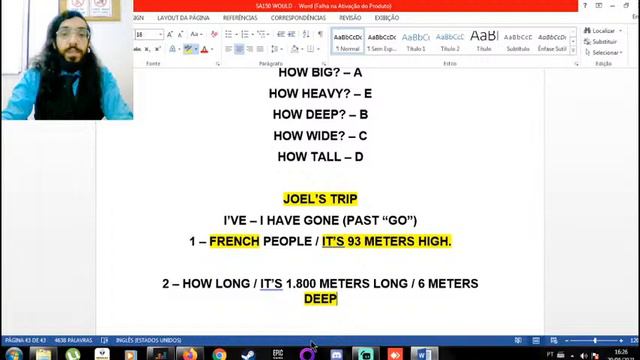640x360 pixels.
Task: Open font color dropdown arrow
Action: 212,49
